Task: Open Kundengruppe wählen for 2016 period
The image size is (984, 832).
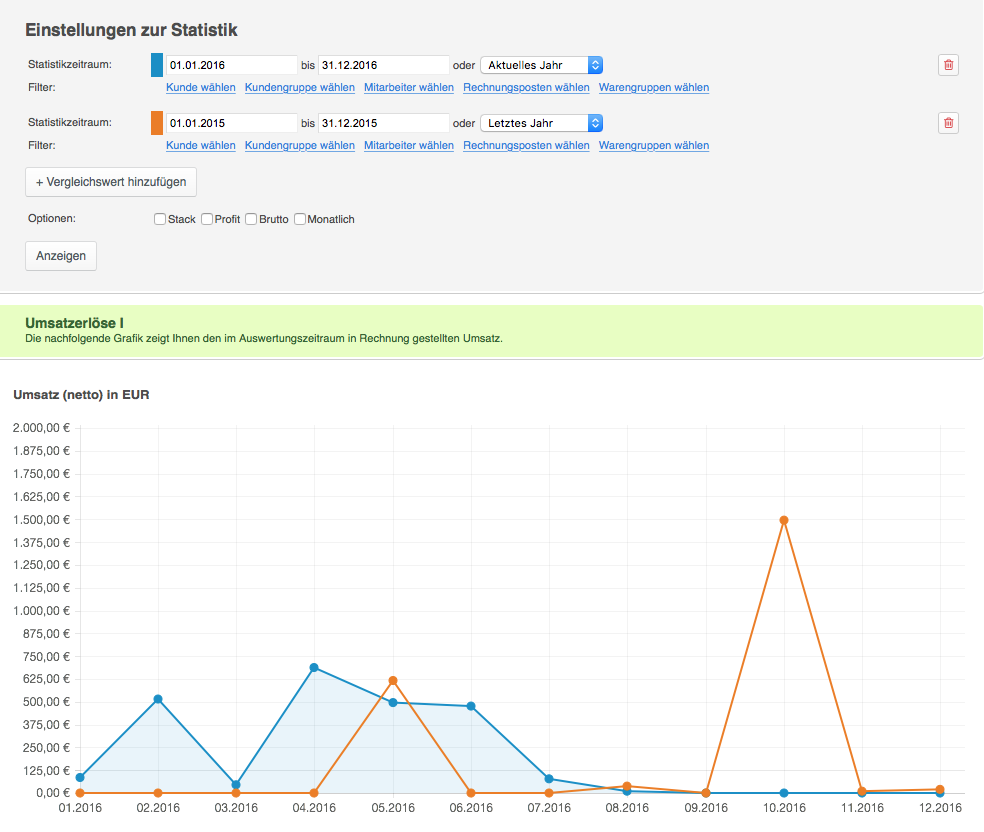Action: pyautogui.click(x=300, y=87)
